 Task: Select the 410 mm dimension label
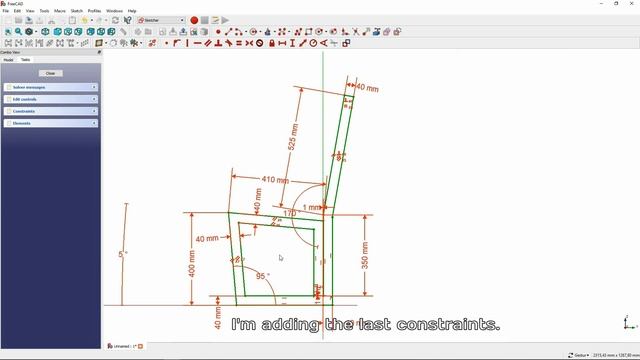pos(275,180)
